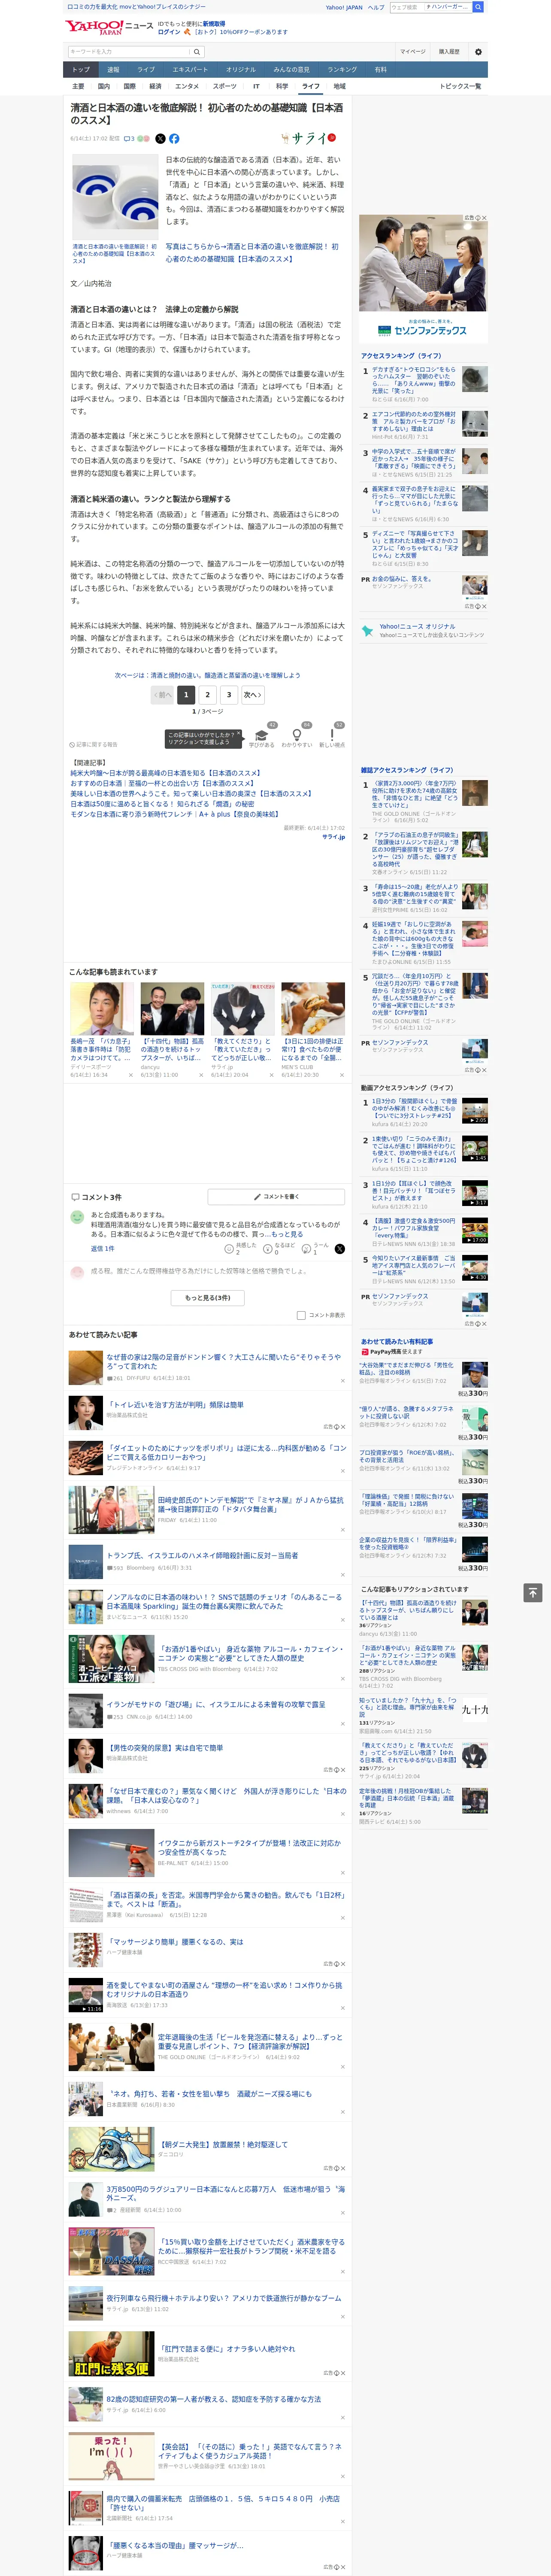Toggle the コメント非表示 checkbox
Image resolution: width=551 pixels, height=2576 pixels.
(301, 1315)
